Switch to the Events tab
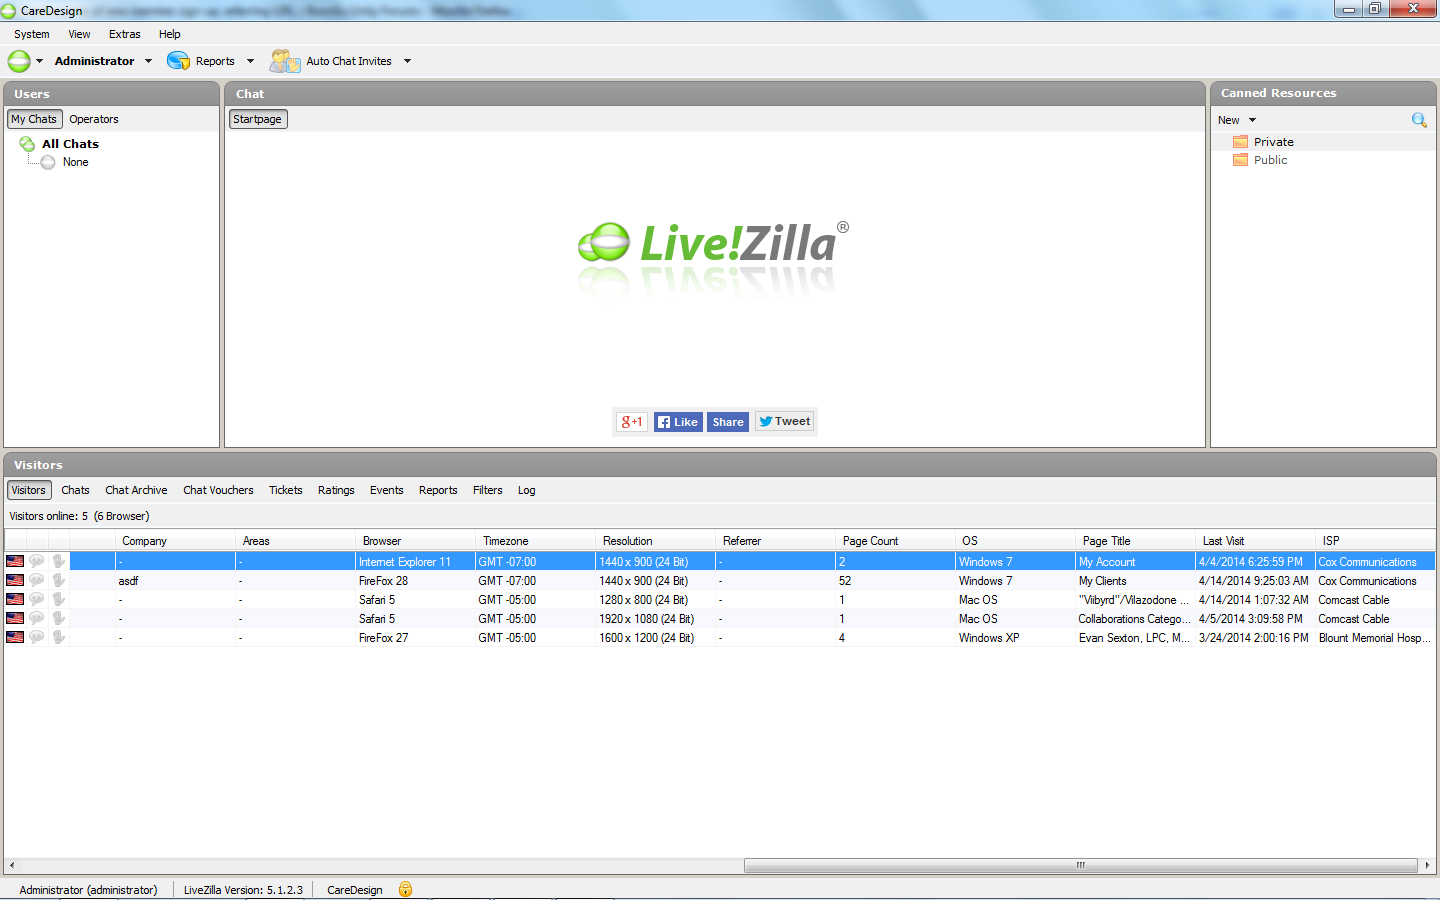Viewport: 1440px width, 900px height. pos(387,490)
